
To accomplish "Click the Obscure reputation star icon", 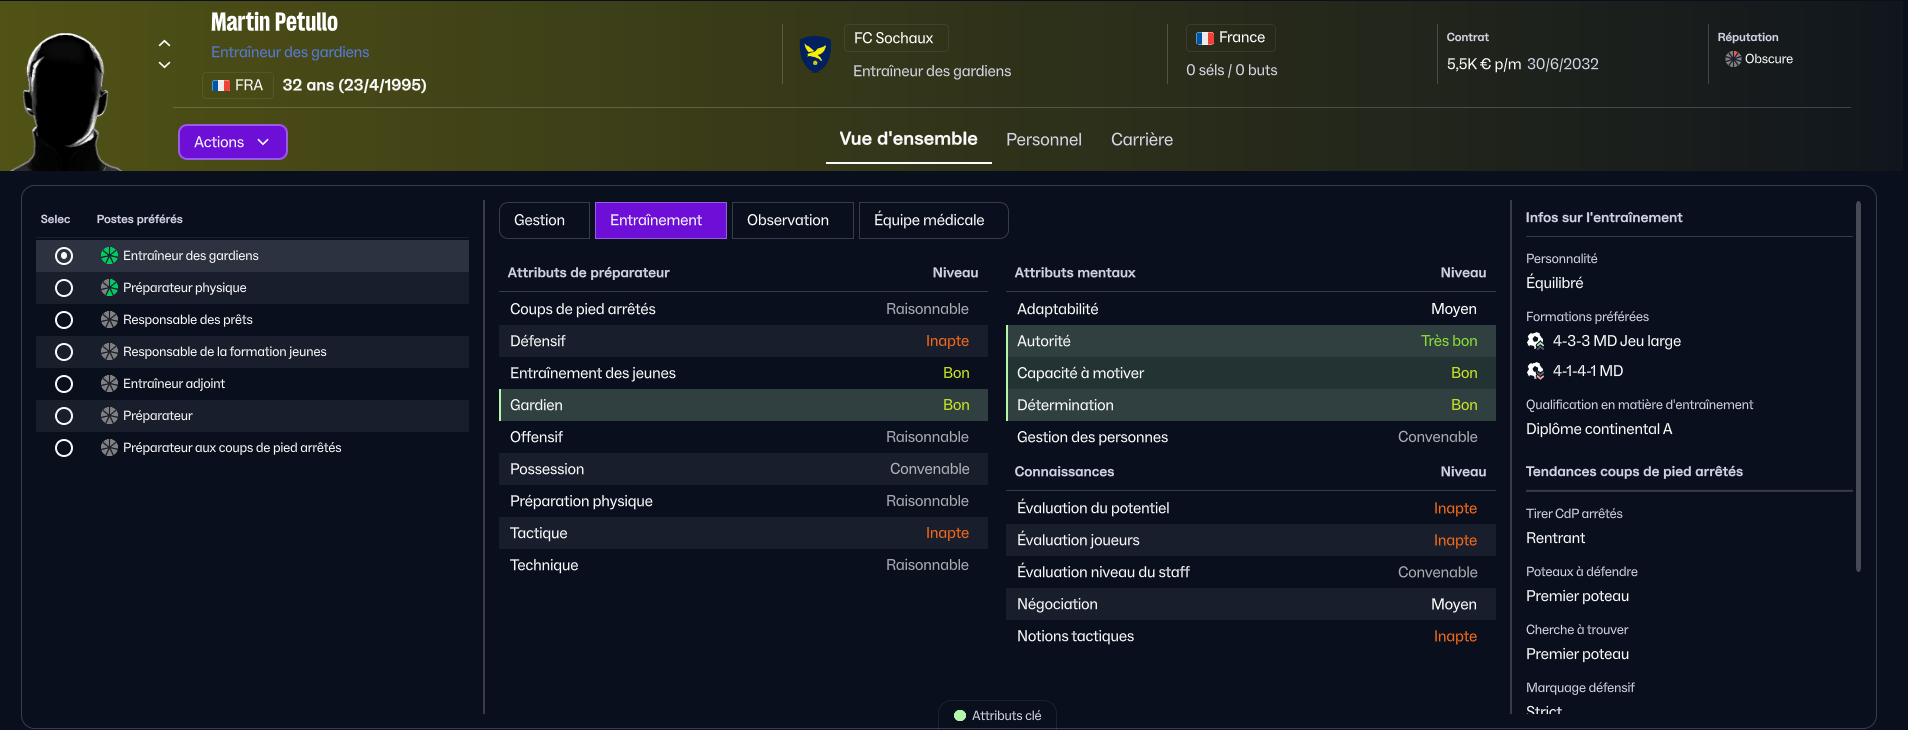I will pyautogui.click(x=1733, y=59).
